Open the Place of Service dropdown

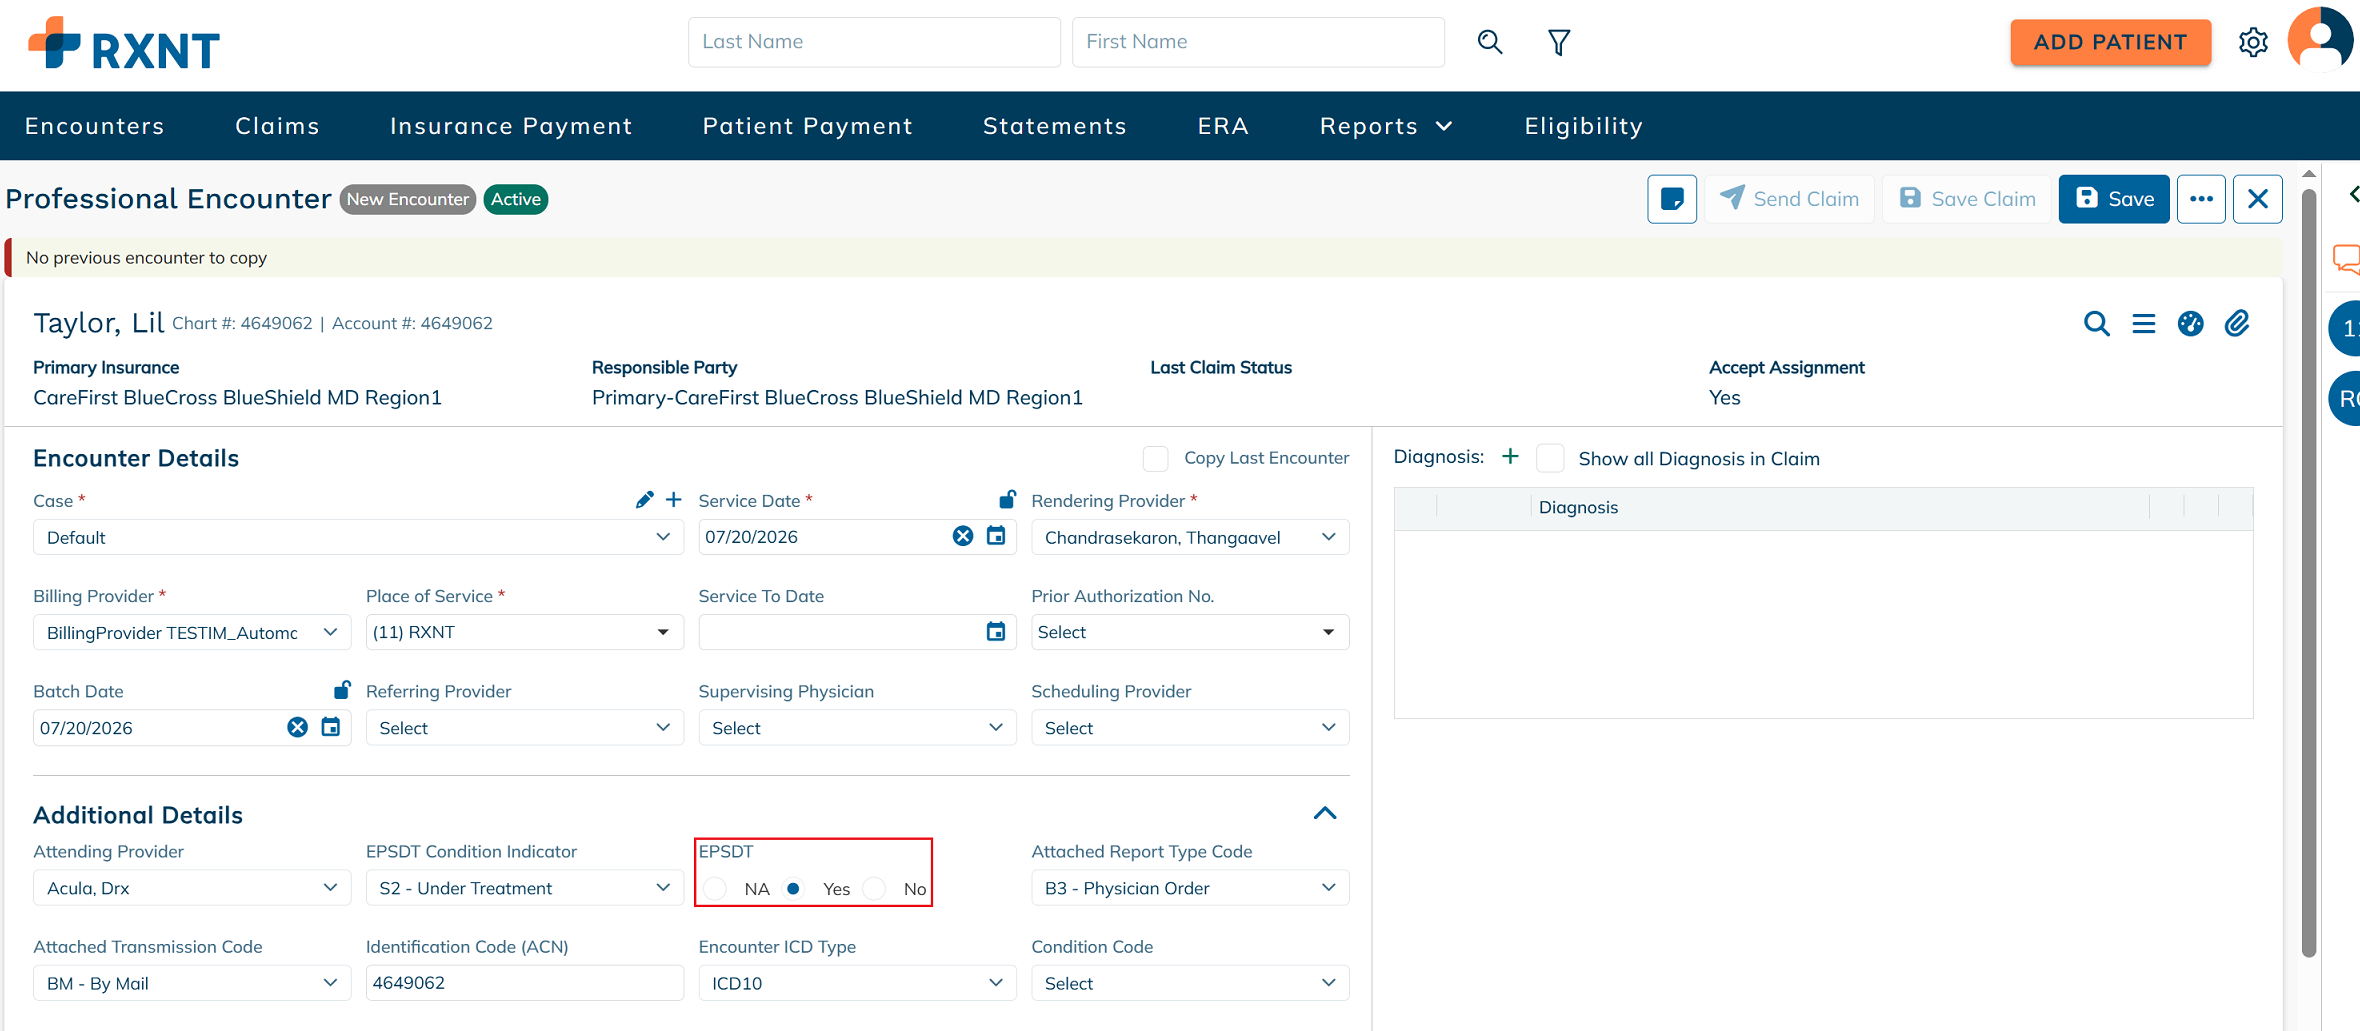[525, 632]
